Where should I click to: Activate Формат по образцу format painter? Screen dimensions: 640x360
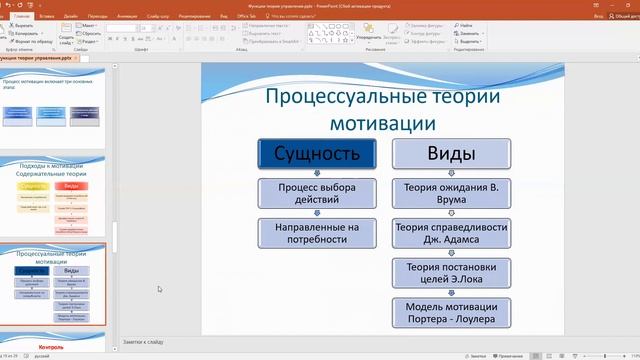click(31, 41)
